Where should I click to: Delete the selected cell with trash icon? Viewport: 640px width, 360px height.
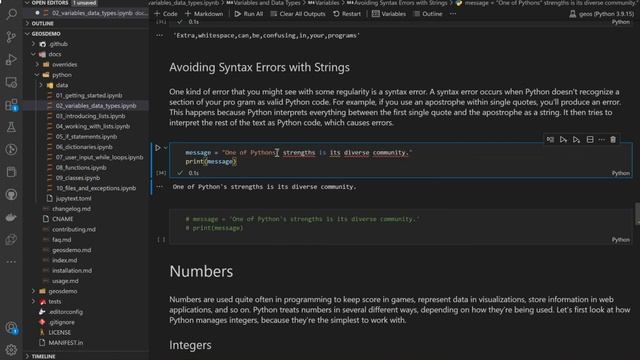point(613,140)
